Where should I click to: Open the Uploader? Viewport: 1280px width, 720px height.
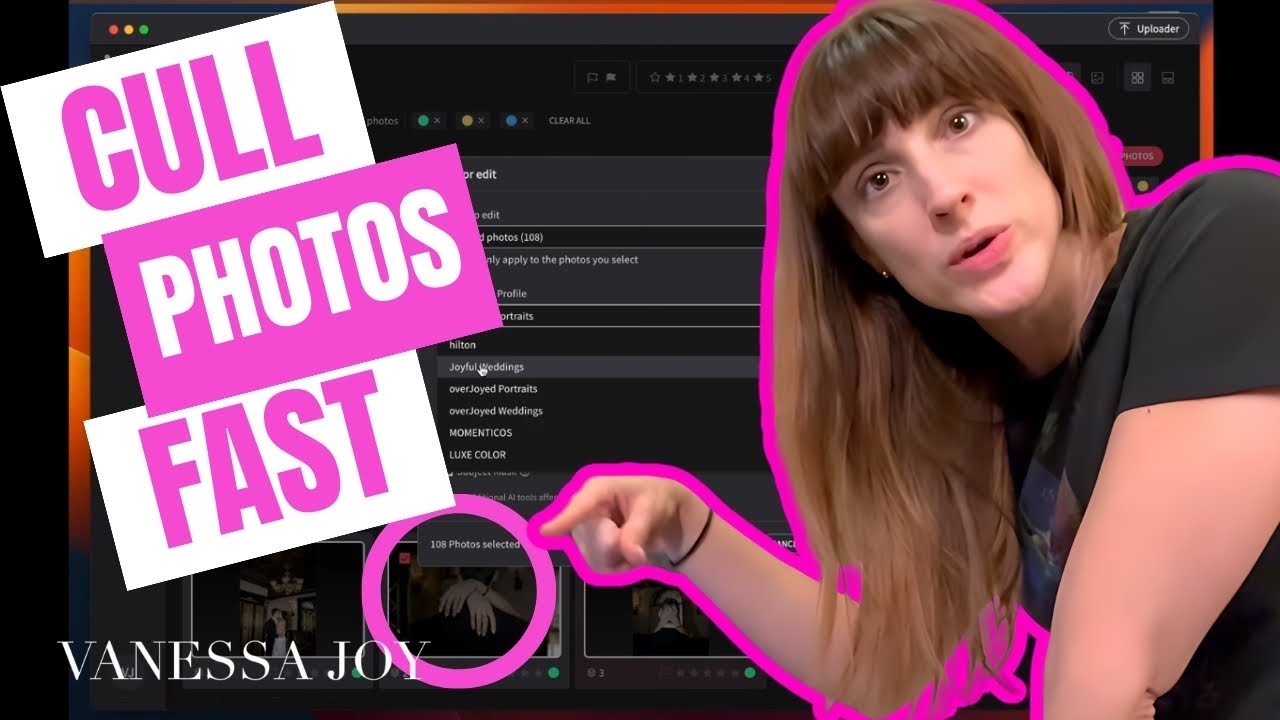(1148, 29)
